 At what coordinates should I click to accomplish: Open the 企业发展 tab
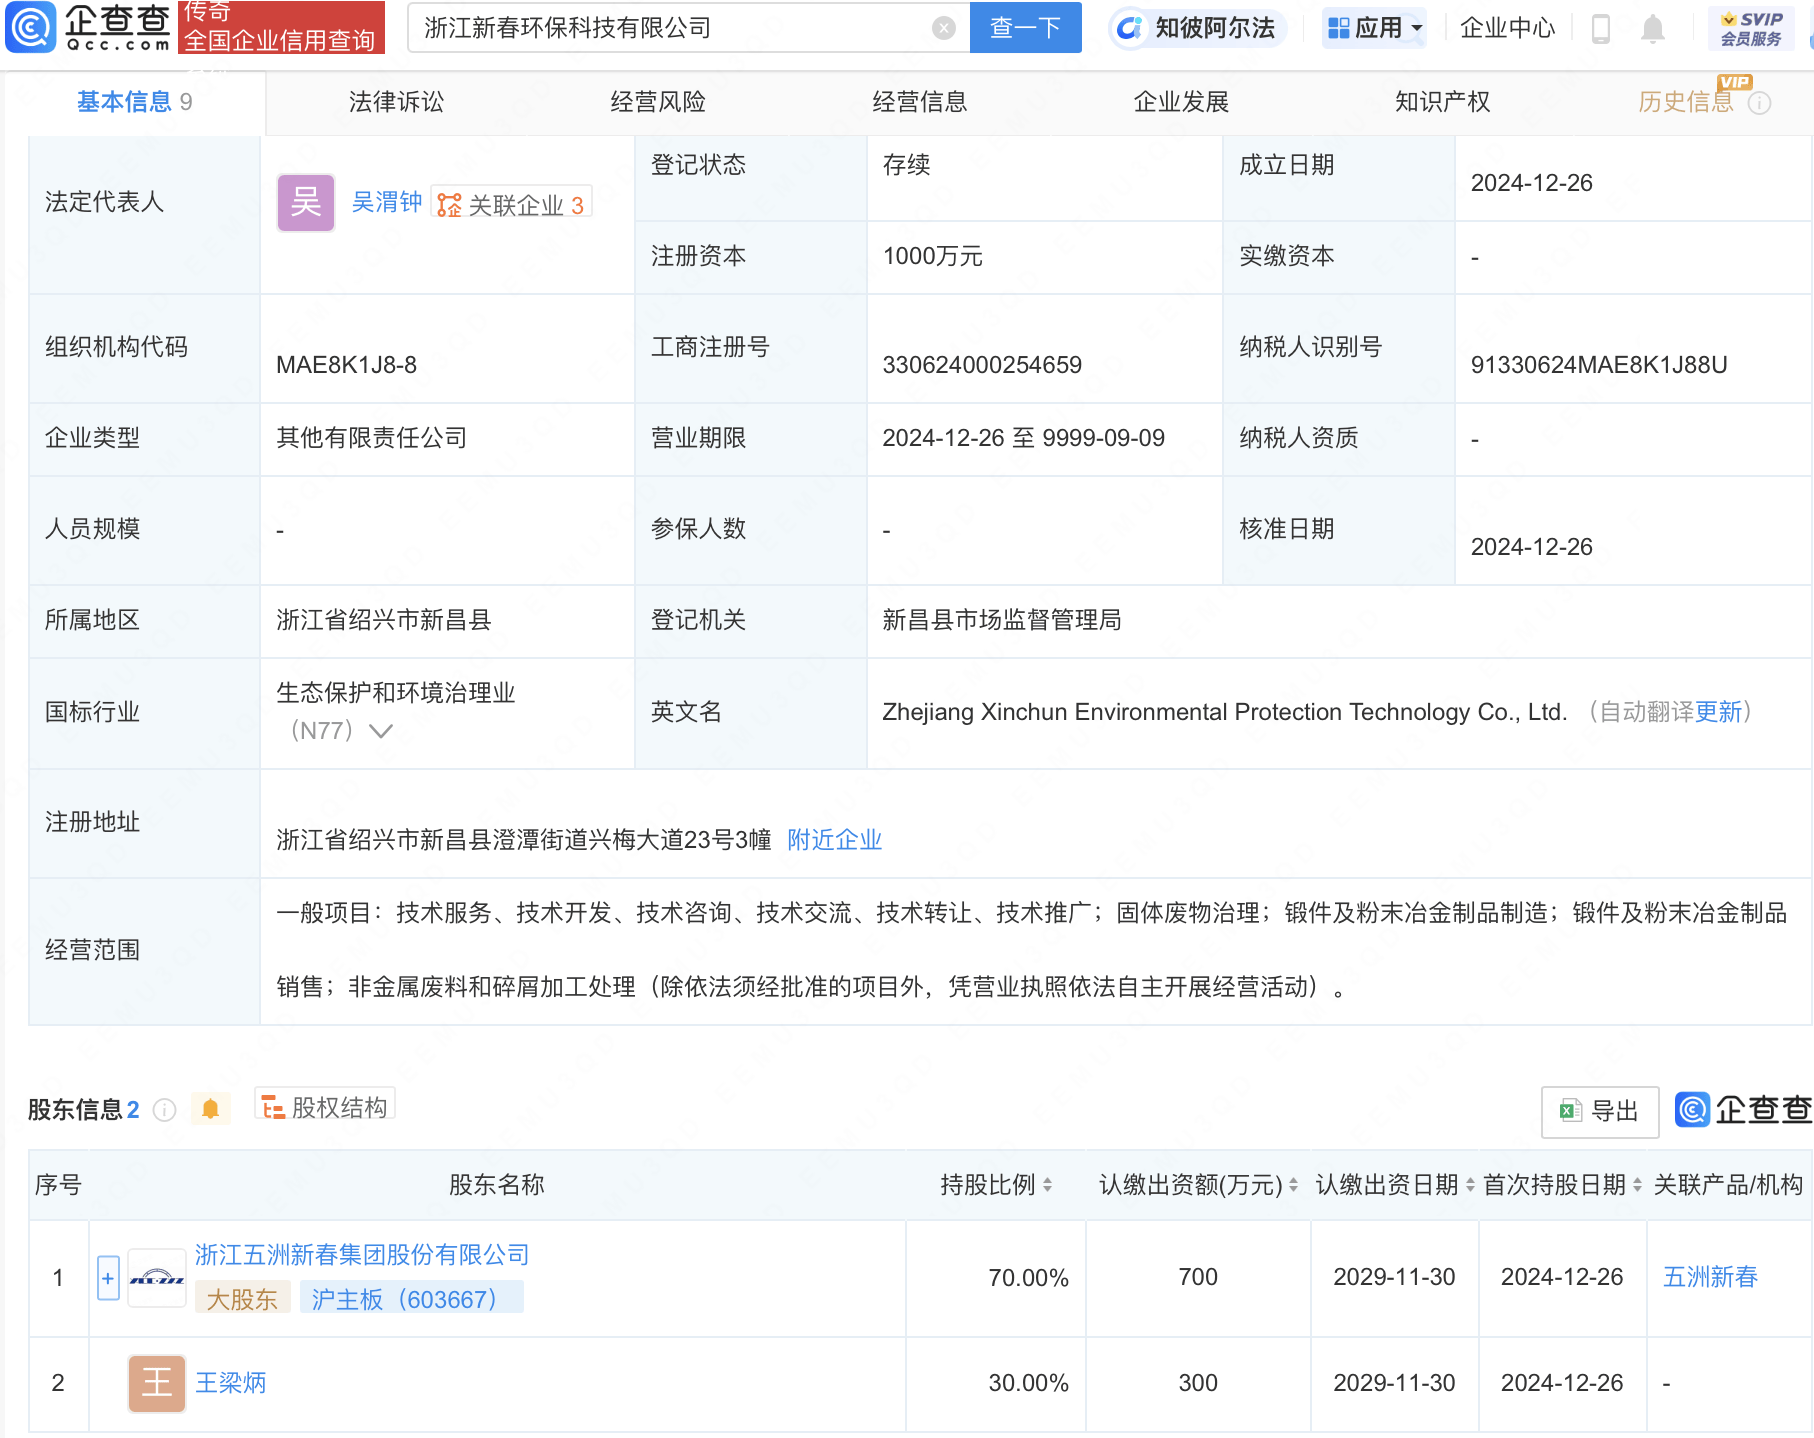click(x=1181, y=102)
